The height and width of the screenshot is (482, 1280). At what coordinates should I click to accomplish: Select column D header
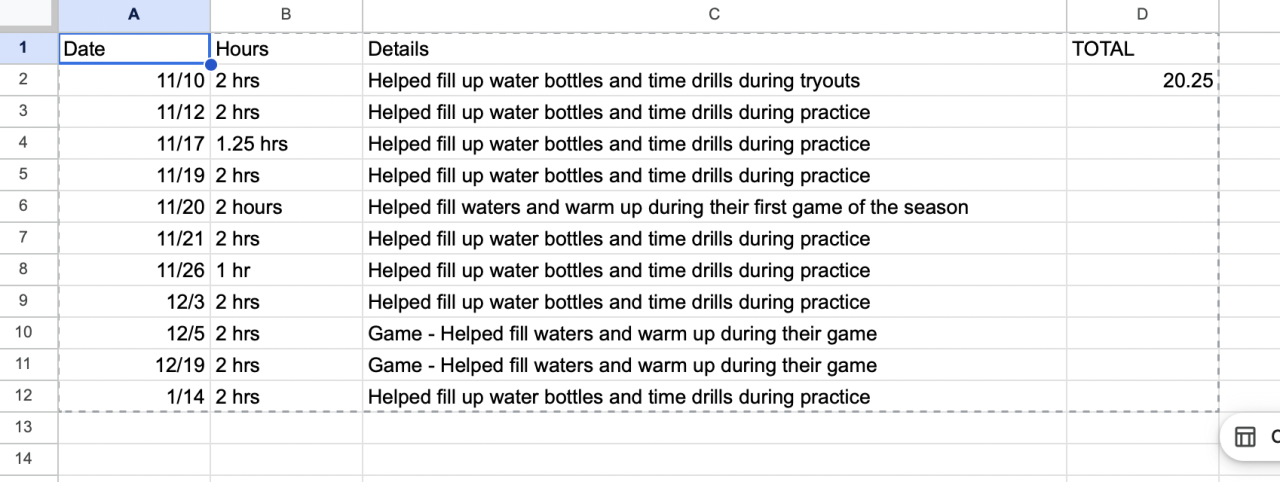coord(1142,15)
